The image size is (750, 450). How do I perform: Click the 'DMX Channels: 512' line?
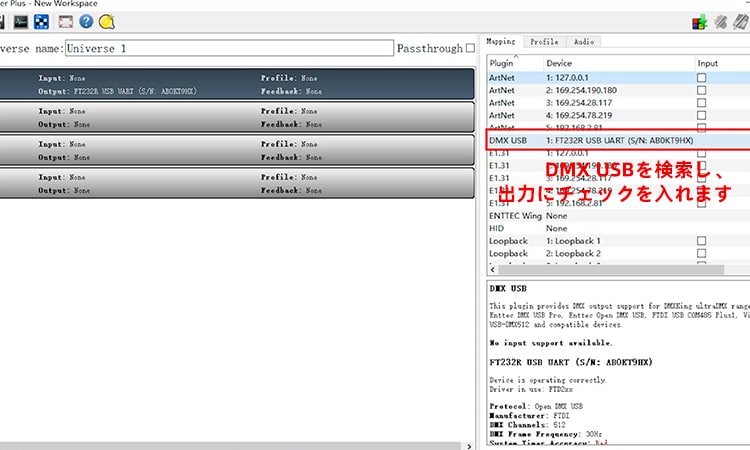tap(528, 425)
